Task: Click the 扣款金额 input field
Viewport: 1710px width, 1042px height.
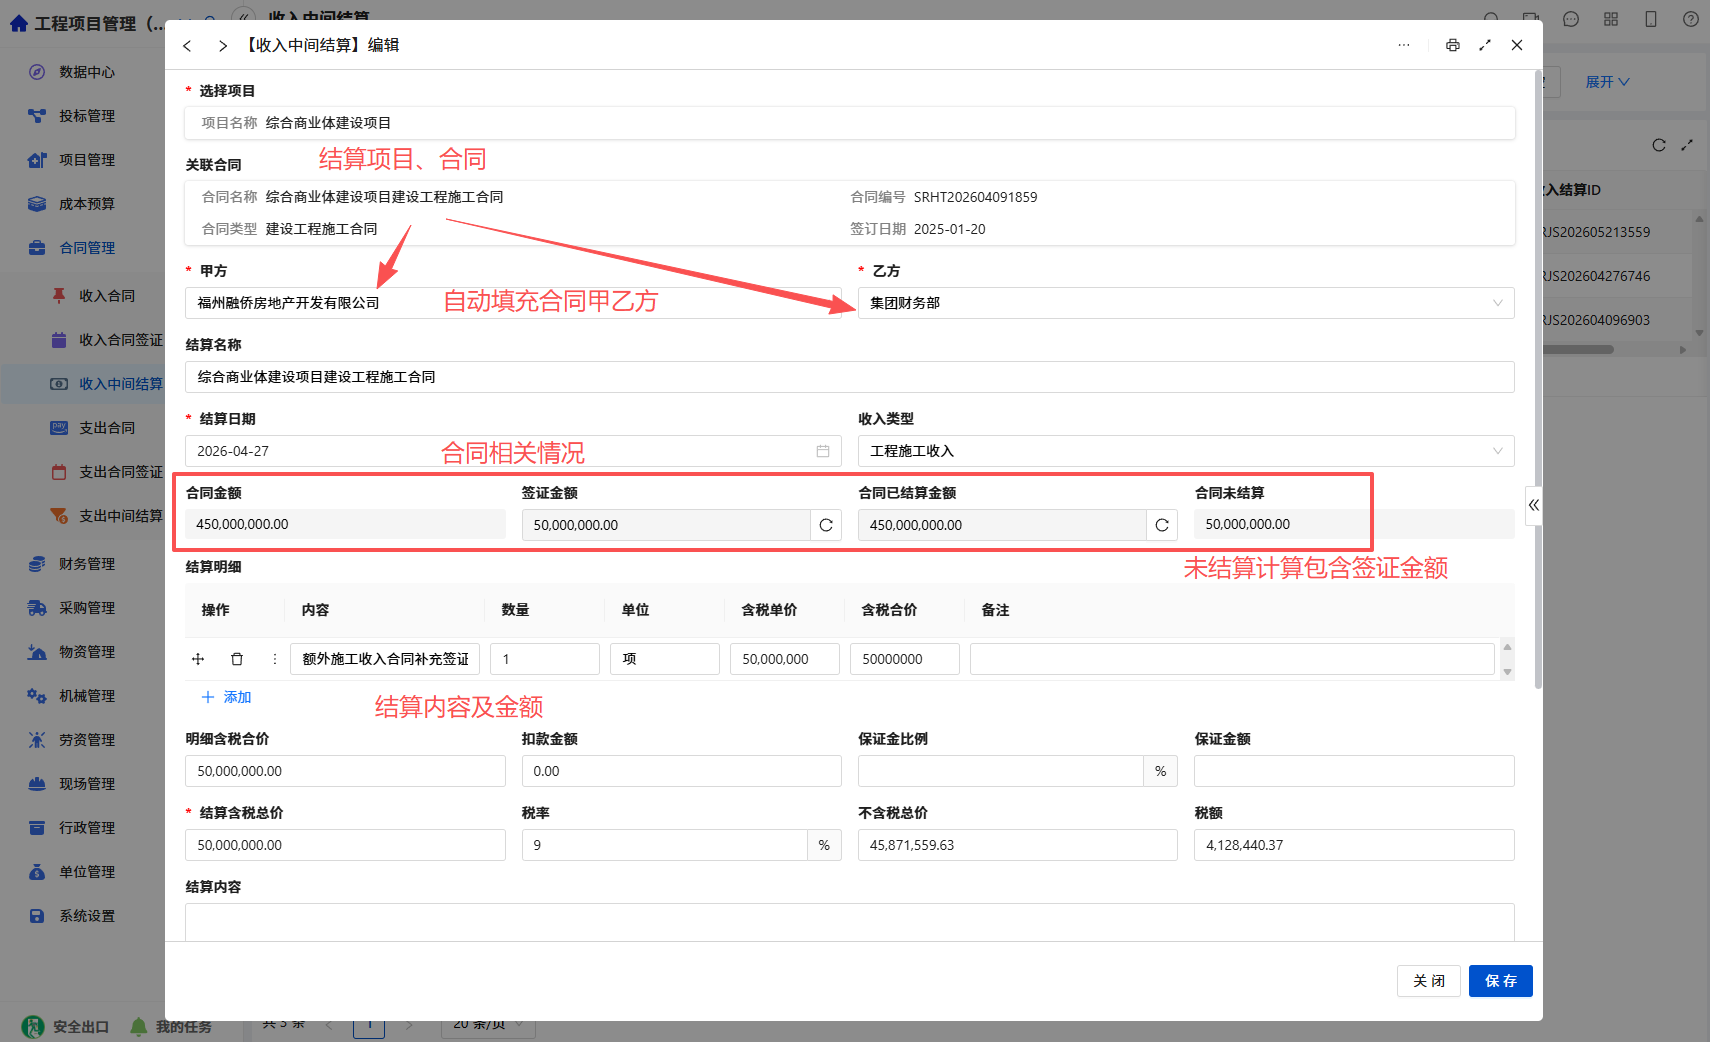Action: 681,771
